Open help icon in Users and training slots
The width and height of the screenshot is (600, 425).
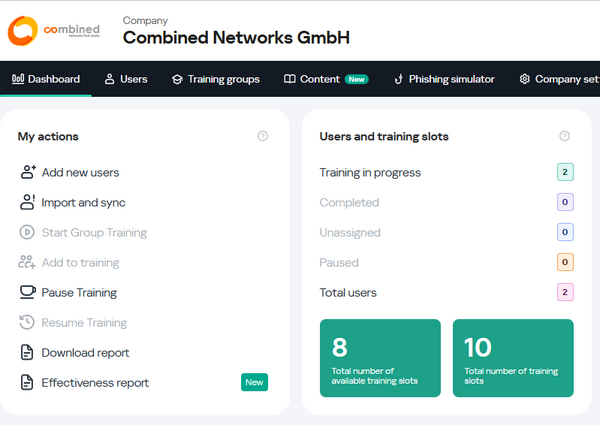(x=564, y=136)
